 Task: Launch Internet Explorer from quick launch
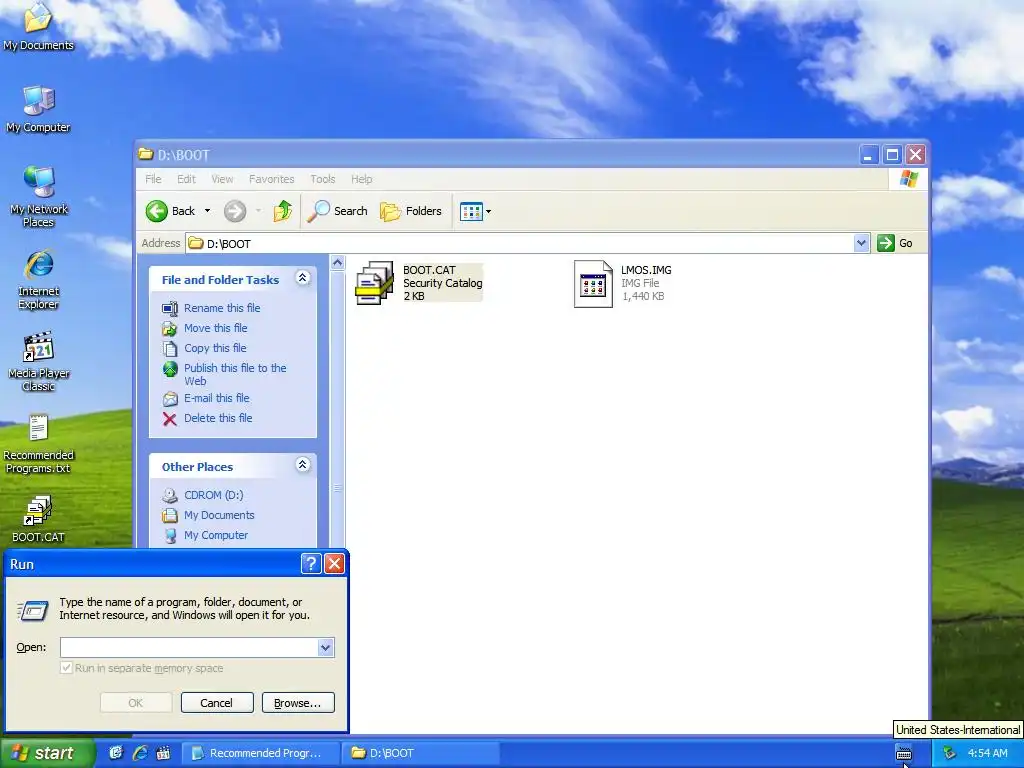pyautogui.click(x=140, y=753)
